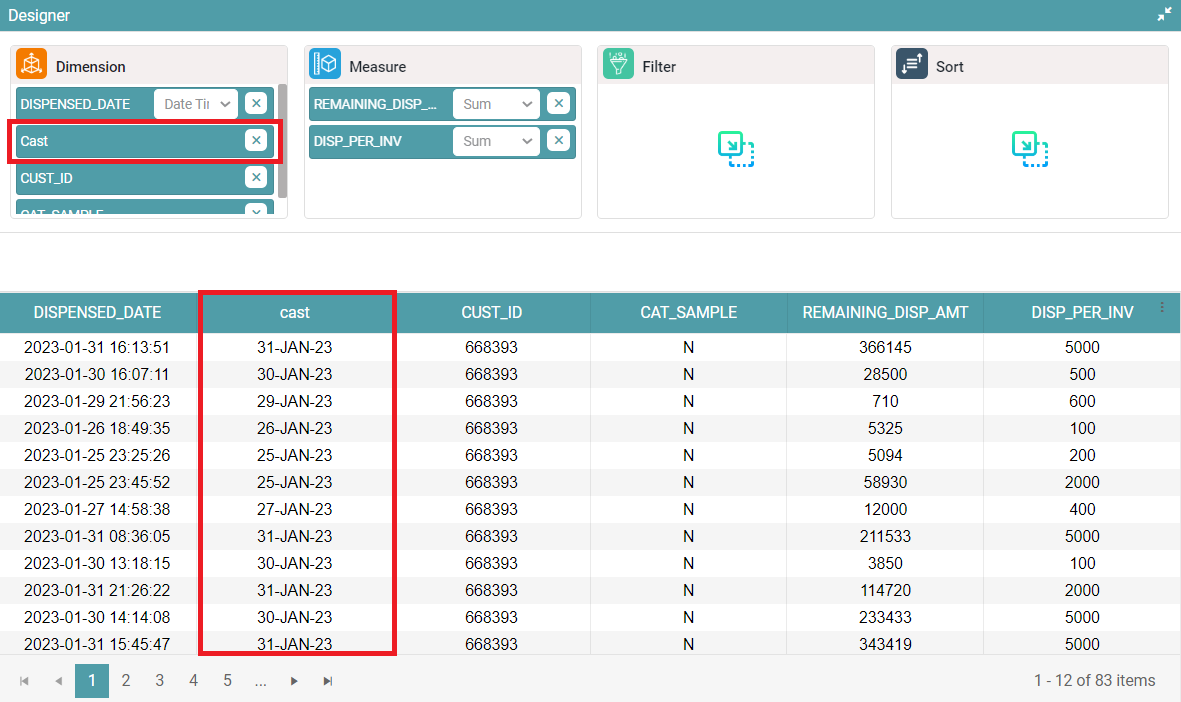Click the Filter panel drop-target icon
Screen dimensions: 1181x702
click(x=736, y=149)
